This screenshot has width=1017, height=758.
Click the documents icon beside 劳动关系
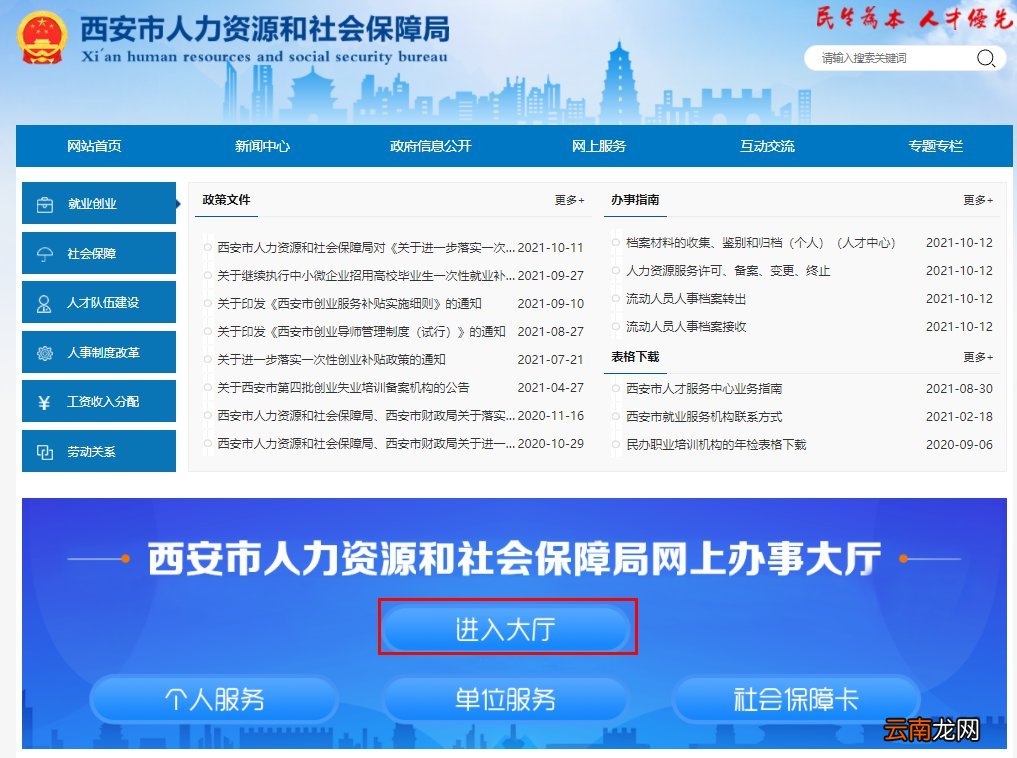(x=43, y=451)
